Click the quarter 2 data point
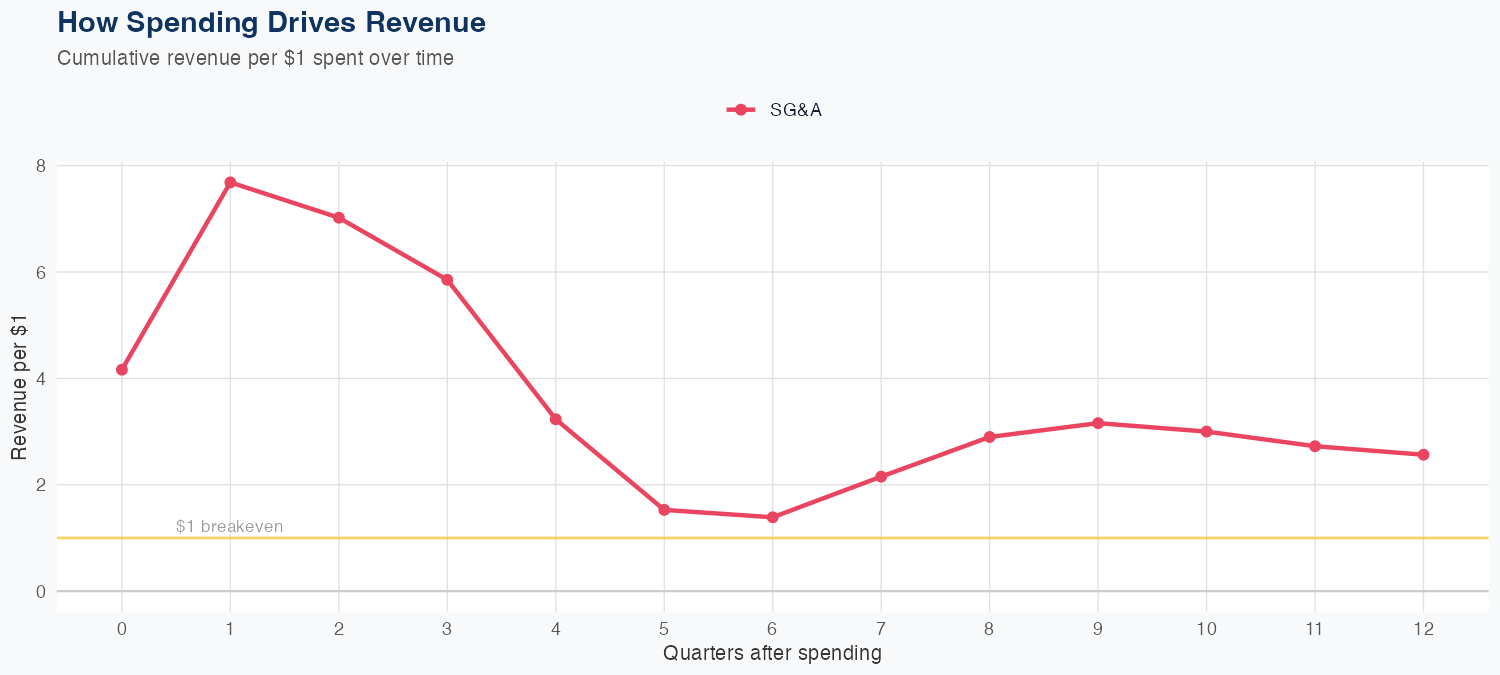Image resolution: width=1500 pixels, height=675 pixels. pyautogui.click(x=339, y=218)
